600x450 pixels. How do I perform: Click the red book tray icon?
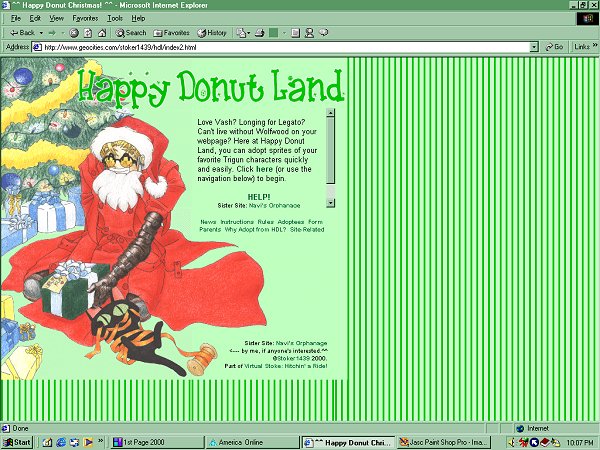[x=545, y=443]
